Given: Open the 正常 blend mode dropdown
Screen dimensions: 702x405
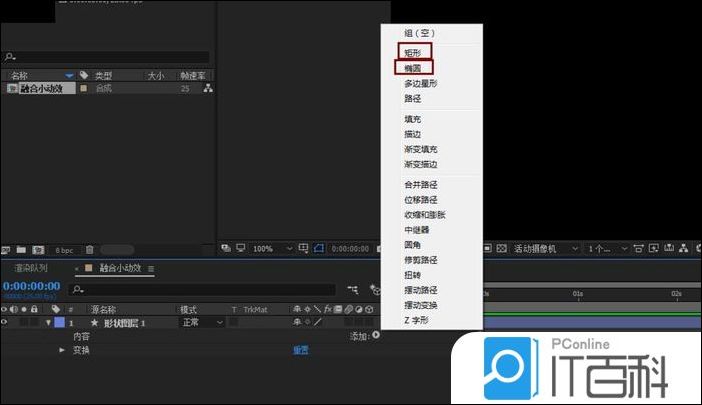Looking at the screenshot, I should click(x=202, y=322).
